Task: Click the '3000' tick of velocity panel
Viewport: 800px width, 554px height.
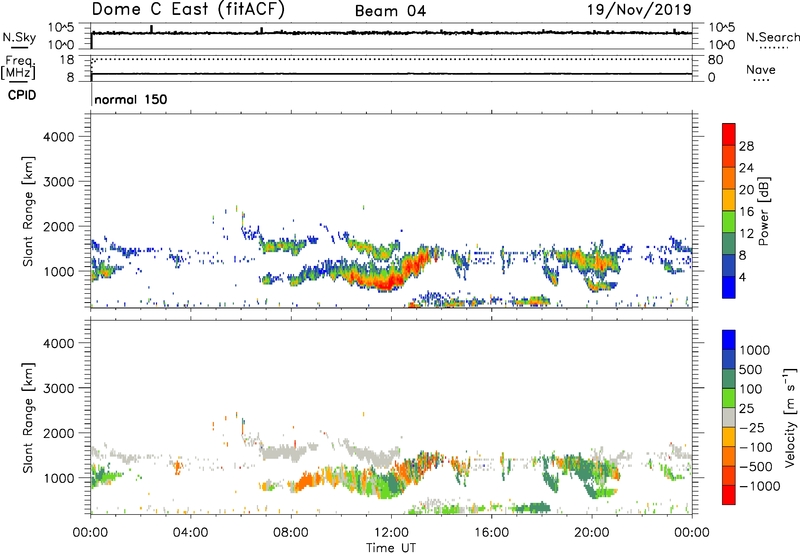Action: (58, 388)
